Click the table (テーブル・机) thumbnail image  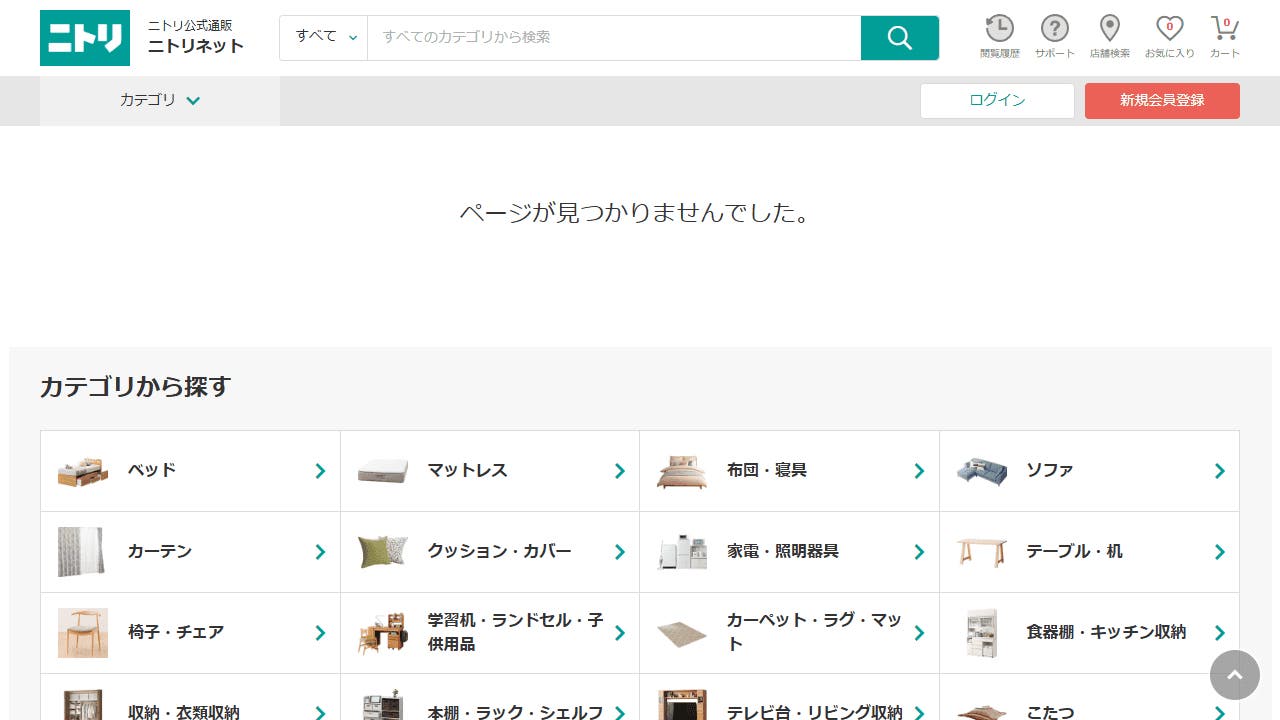click(x=982, y=552)
